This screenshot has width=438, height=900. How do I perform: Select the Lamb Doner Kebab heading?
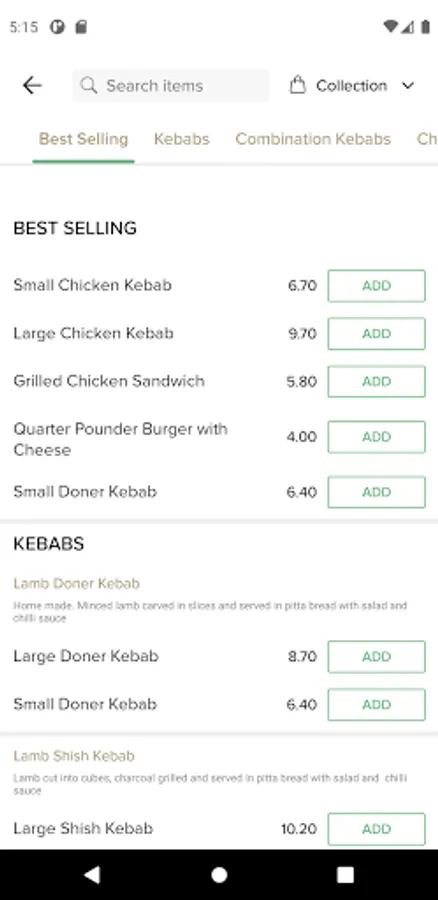pyautogui.click(x=76, y=584)
